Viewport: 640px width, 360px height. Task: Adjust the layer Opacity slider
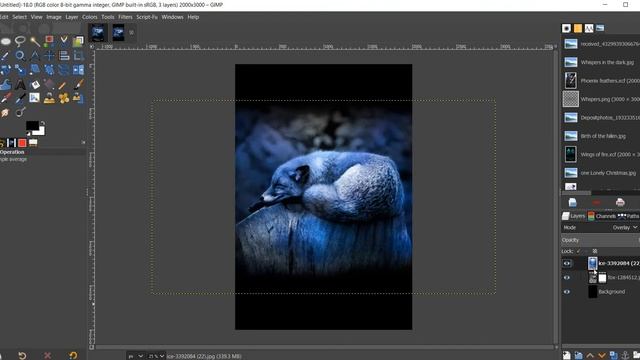tap(600, 240)
